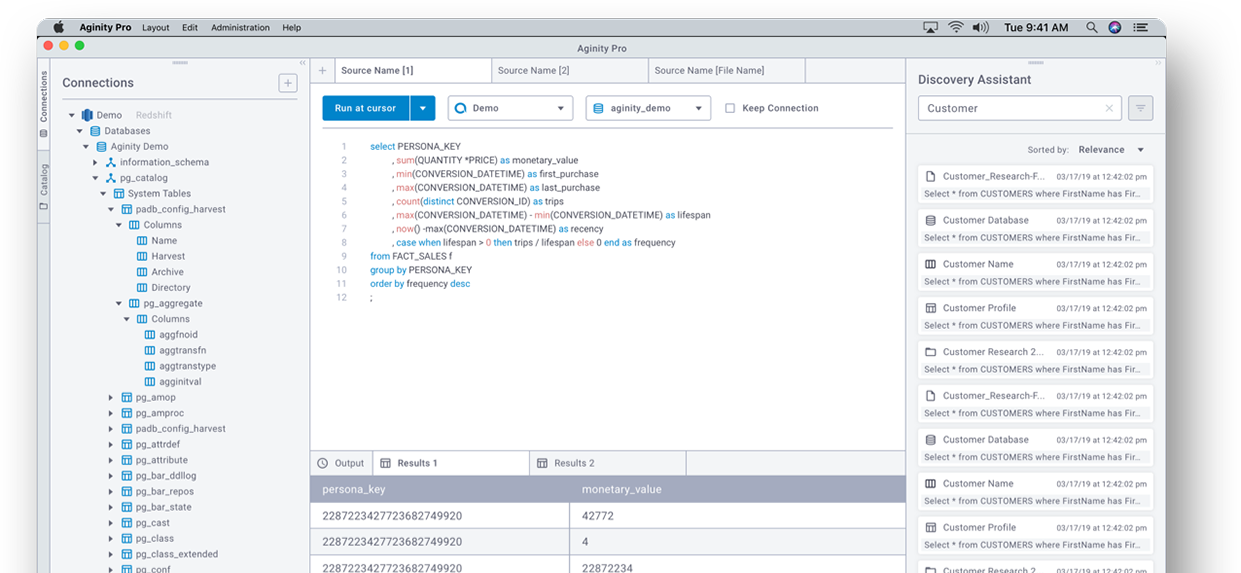
Task: Choose database from aginity_demo dropdown
Action: (648, 108)
